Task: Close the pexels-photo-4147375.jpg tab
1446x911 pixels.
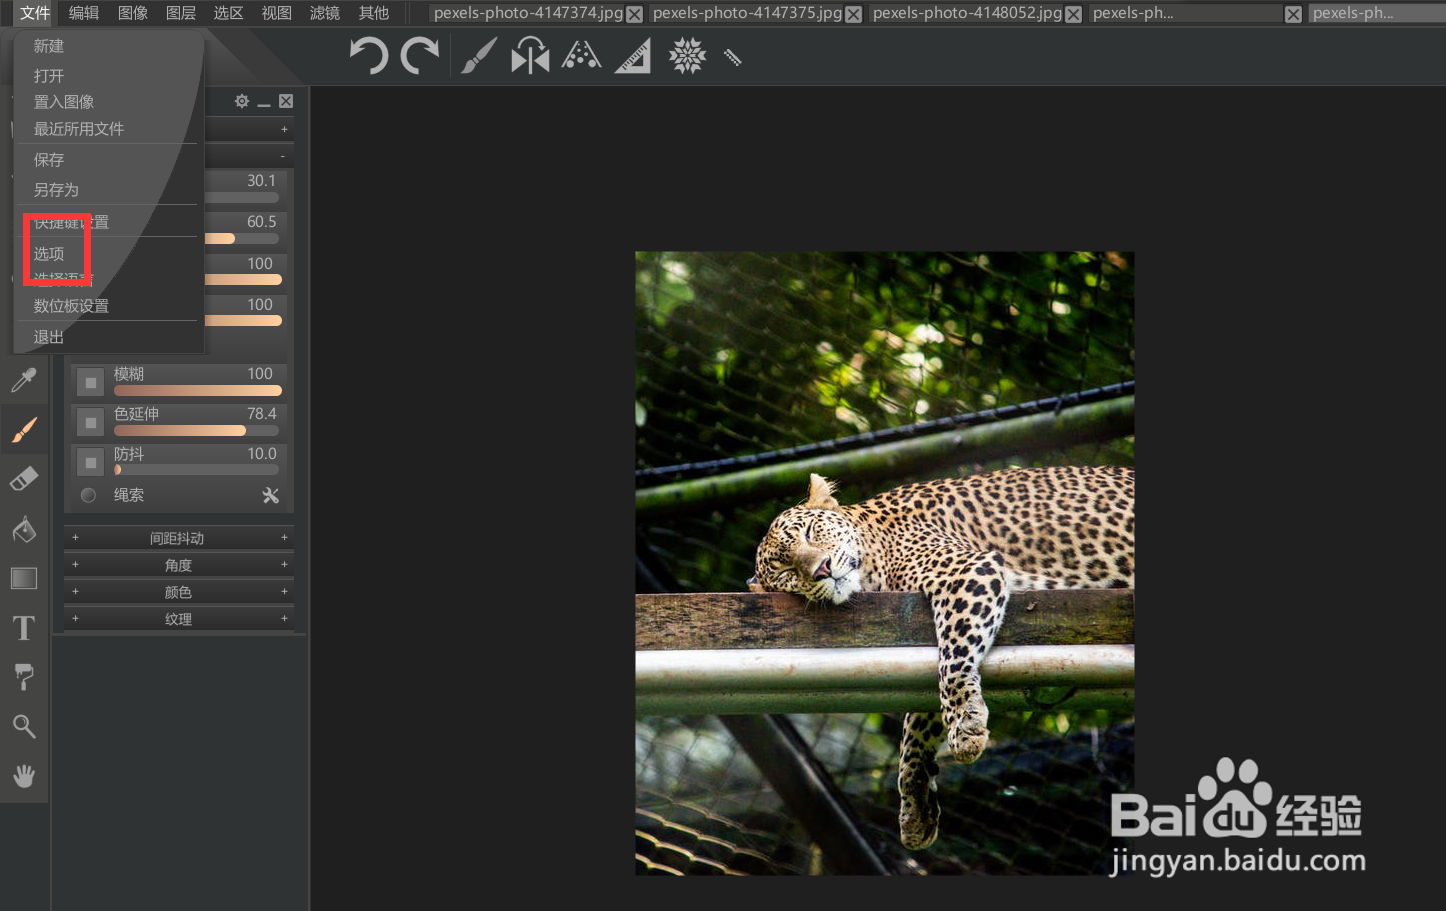Action: coord(853,14)
